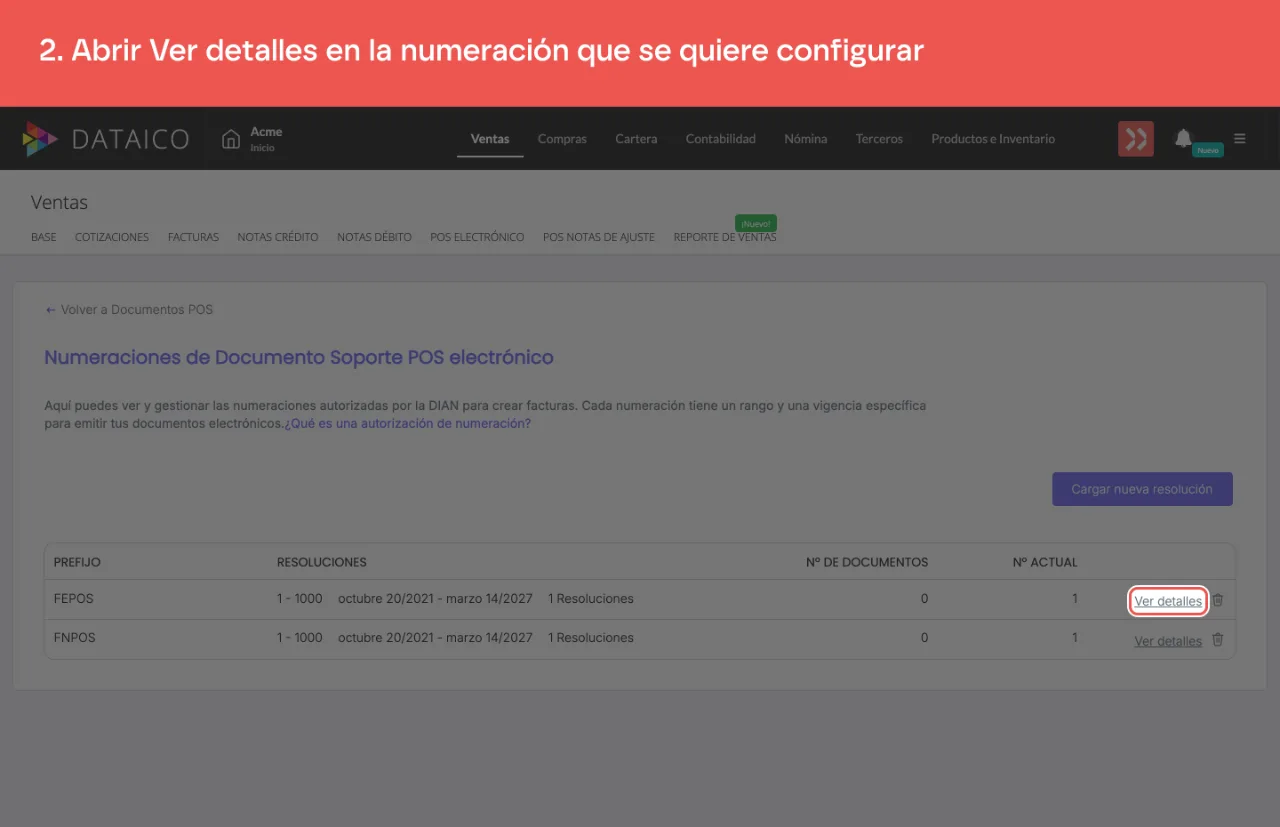Open '¿Qué es una autorización de numeración?' link
Screen dimensions: 1280x827
tap(408, 424)
